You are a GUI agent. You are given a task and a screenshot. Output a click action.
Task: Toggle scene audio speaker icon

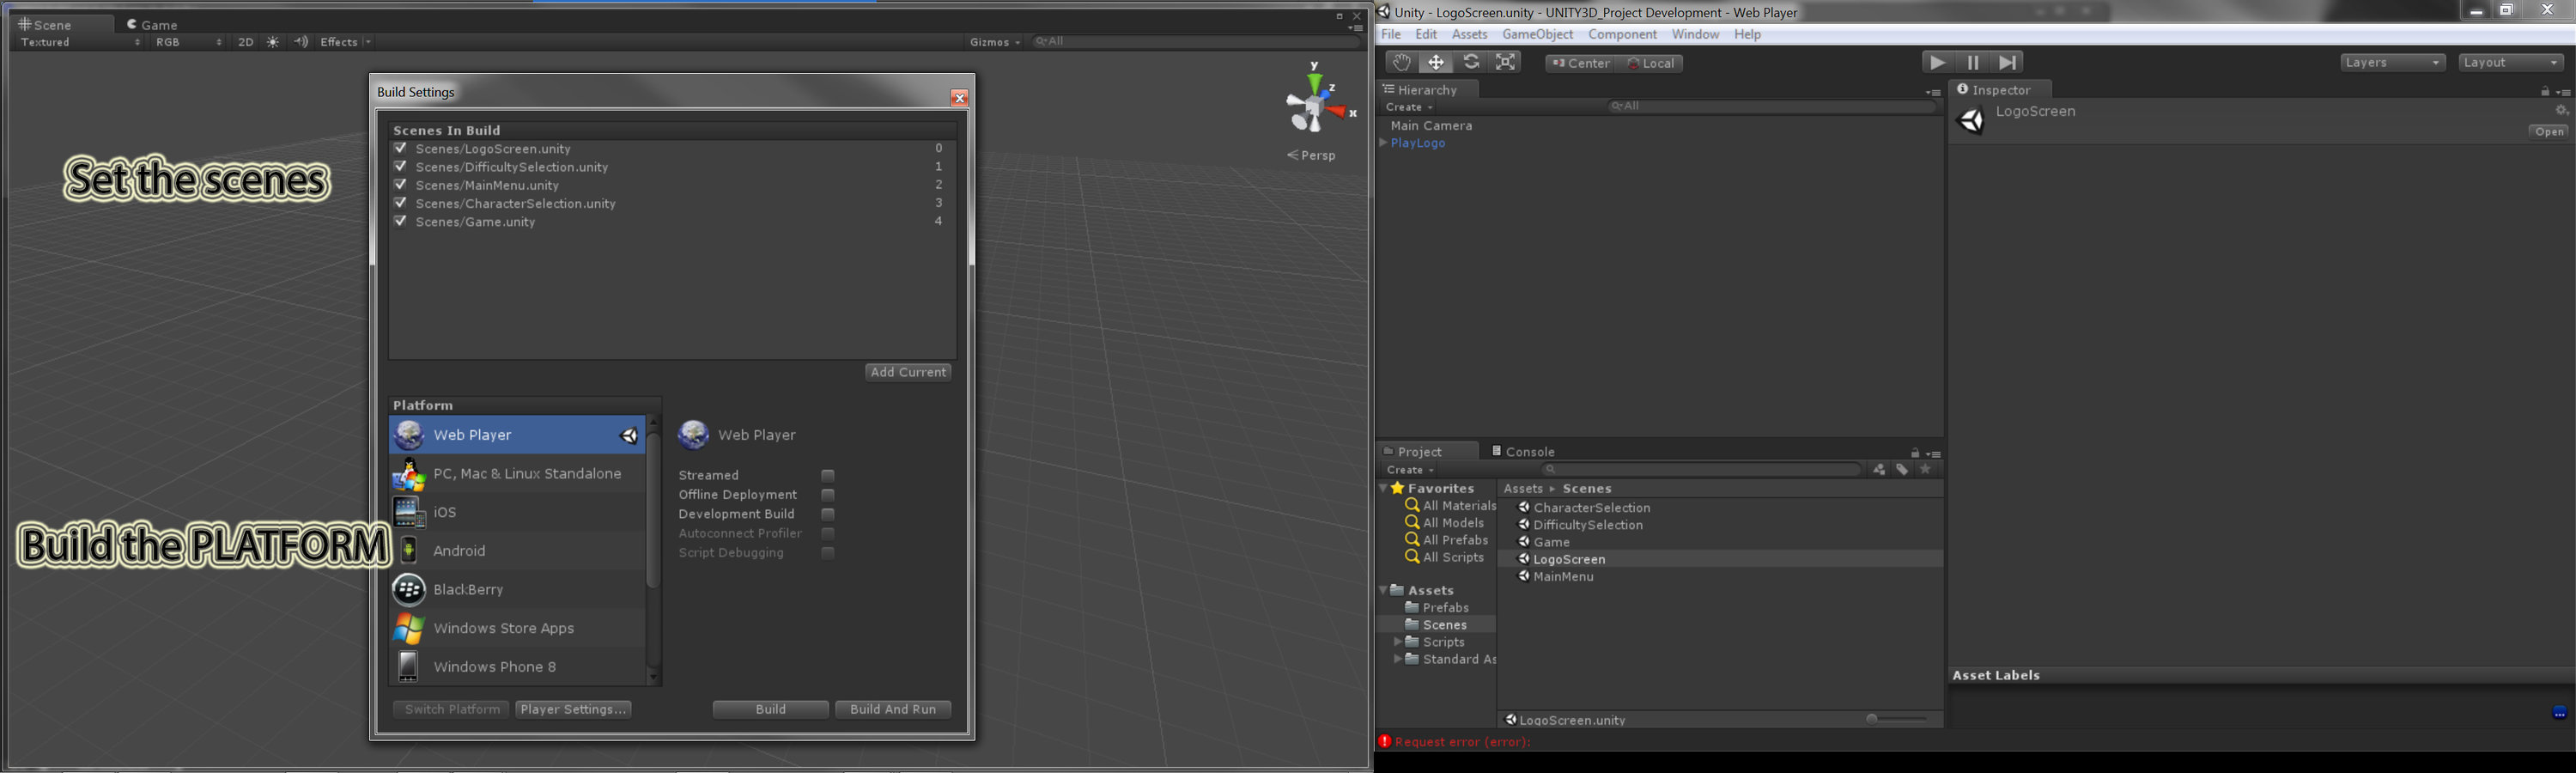(x=300, y=42)
